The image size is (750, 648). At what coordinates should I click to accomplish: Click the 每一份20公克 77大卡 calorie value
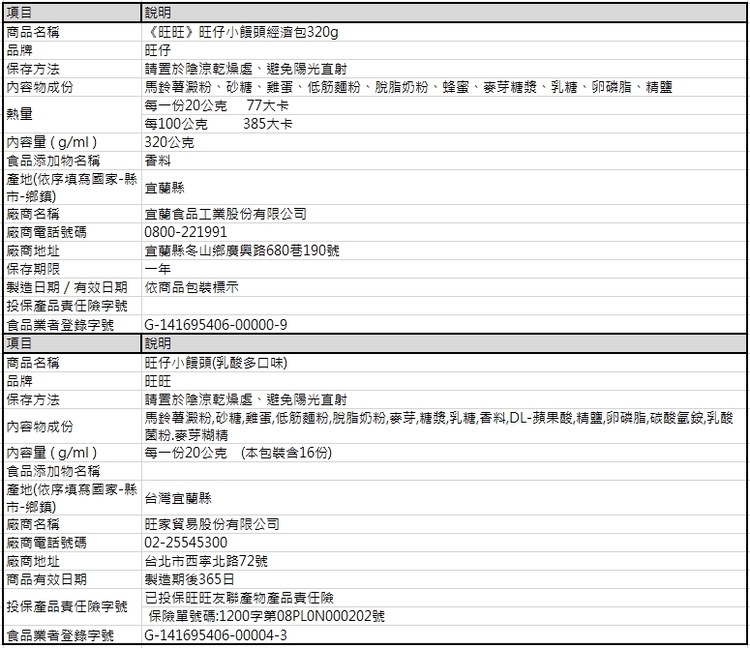214,105
